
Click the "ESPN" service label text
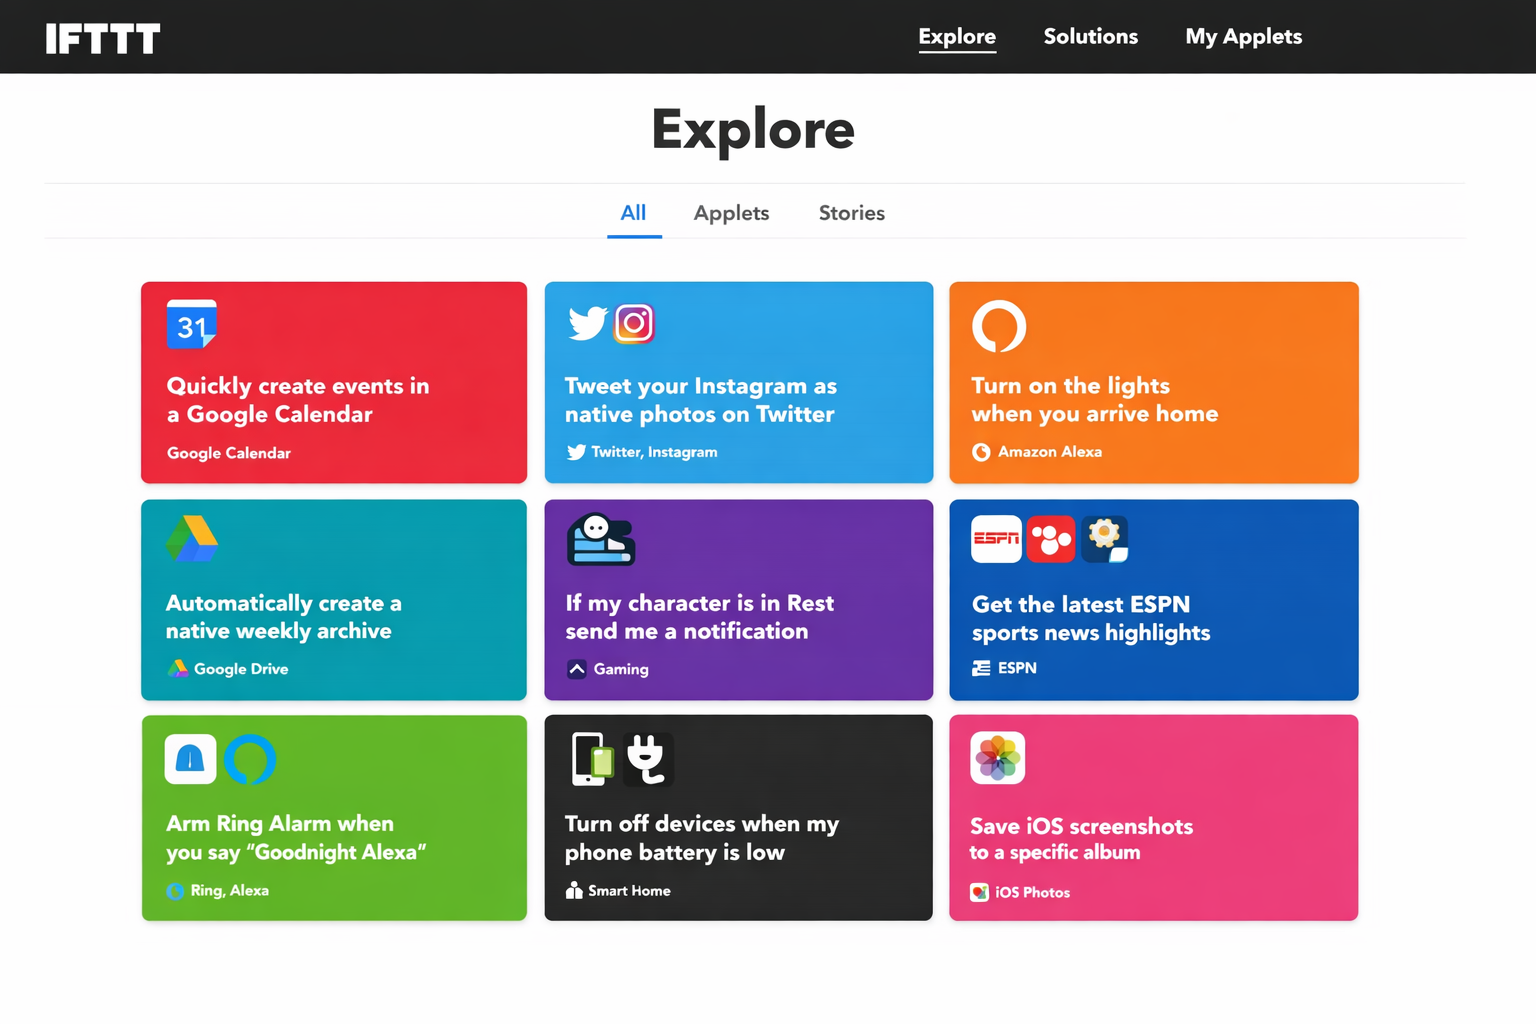[x=1017, y=668]
